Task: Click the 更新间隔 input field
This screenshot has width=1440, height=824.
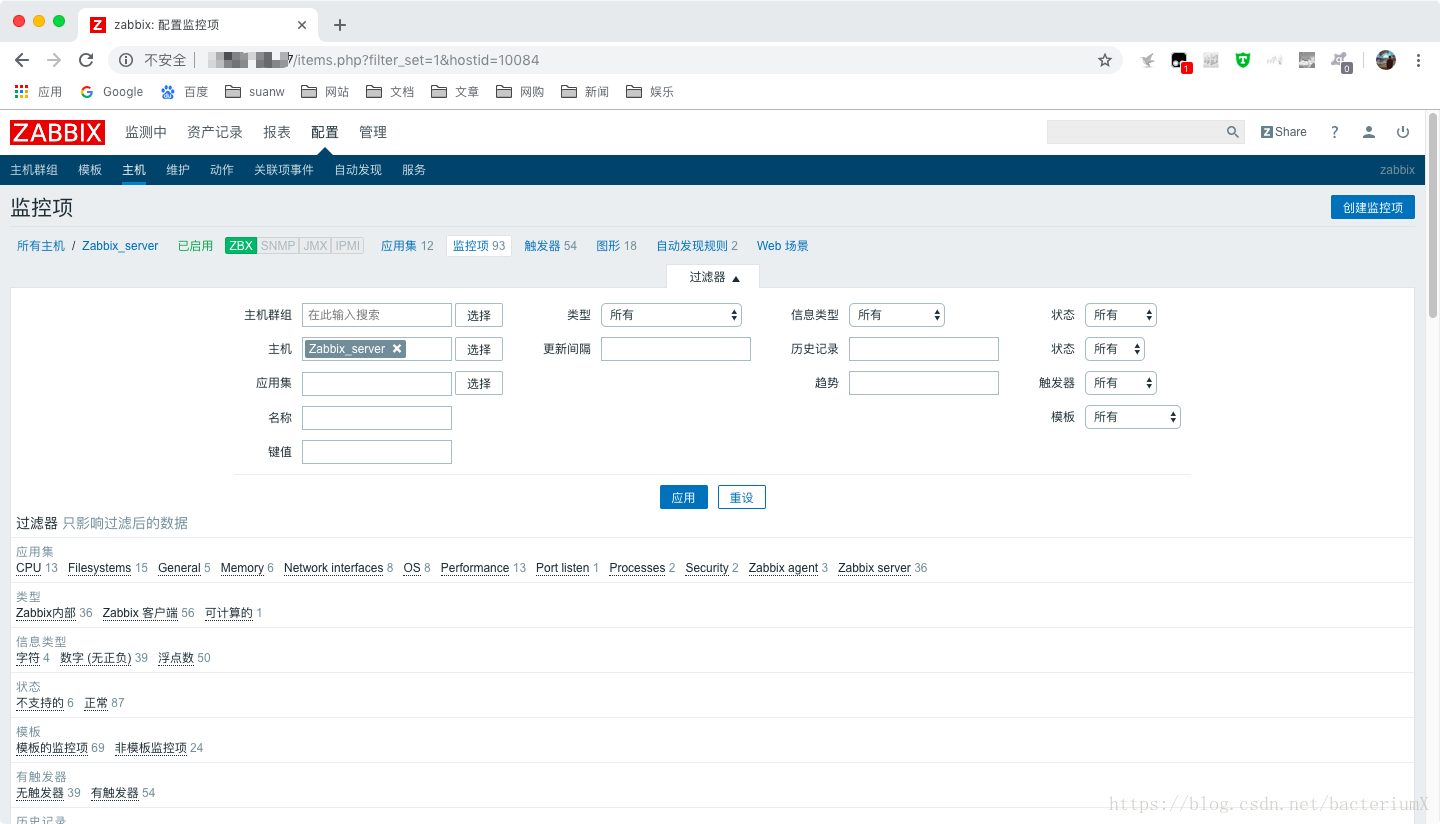Action: point(676,349)
